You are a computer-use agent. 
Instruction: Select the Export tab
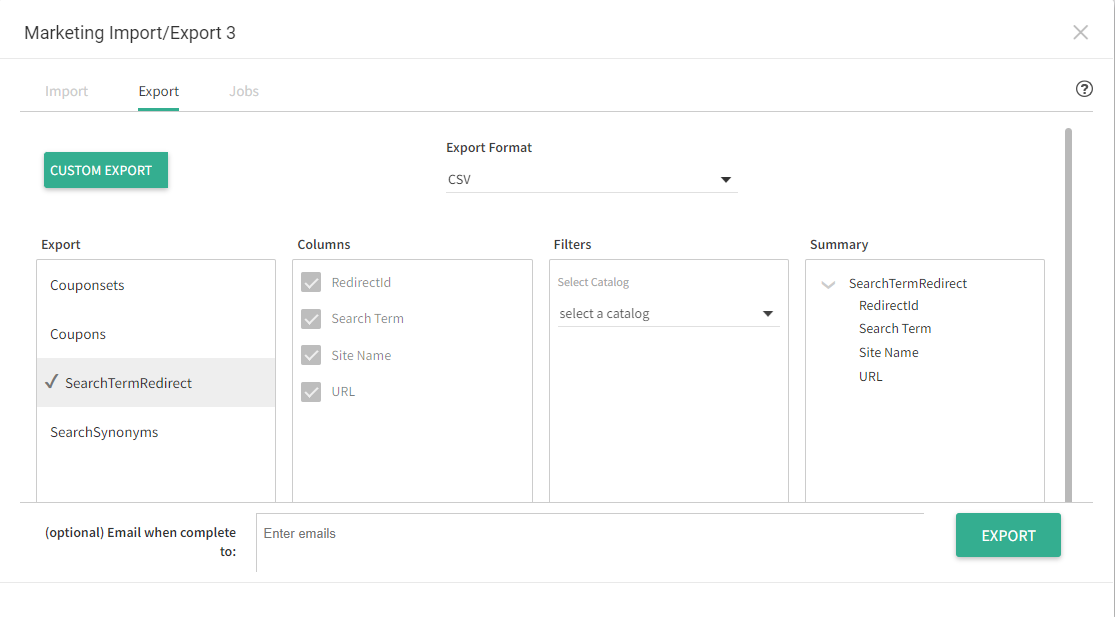(158, 90)
